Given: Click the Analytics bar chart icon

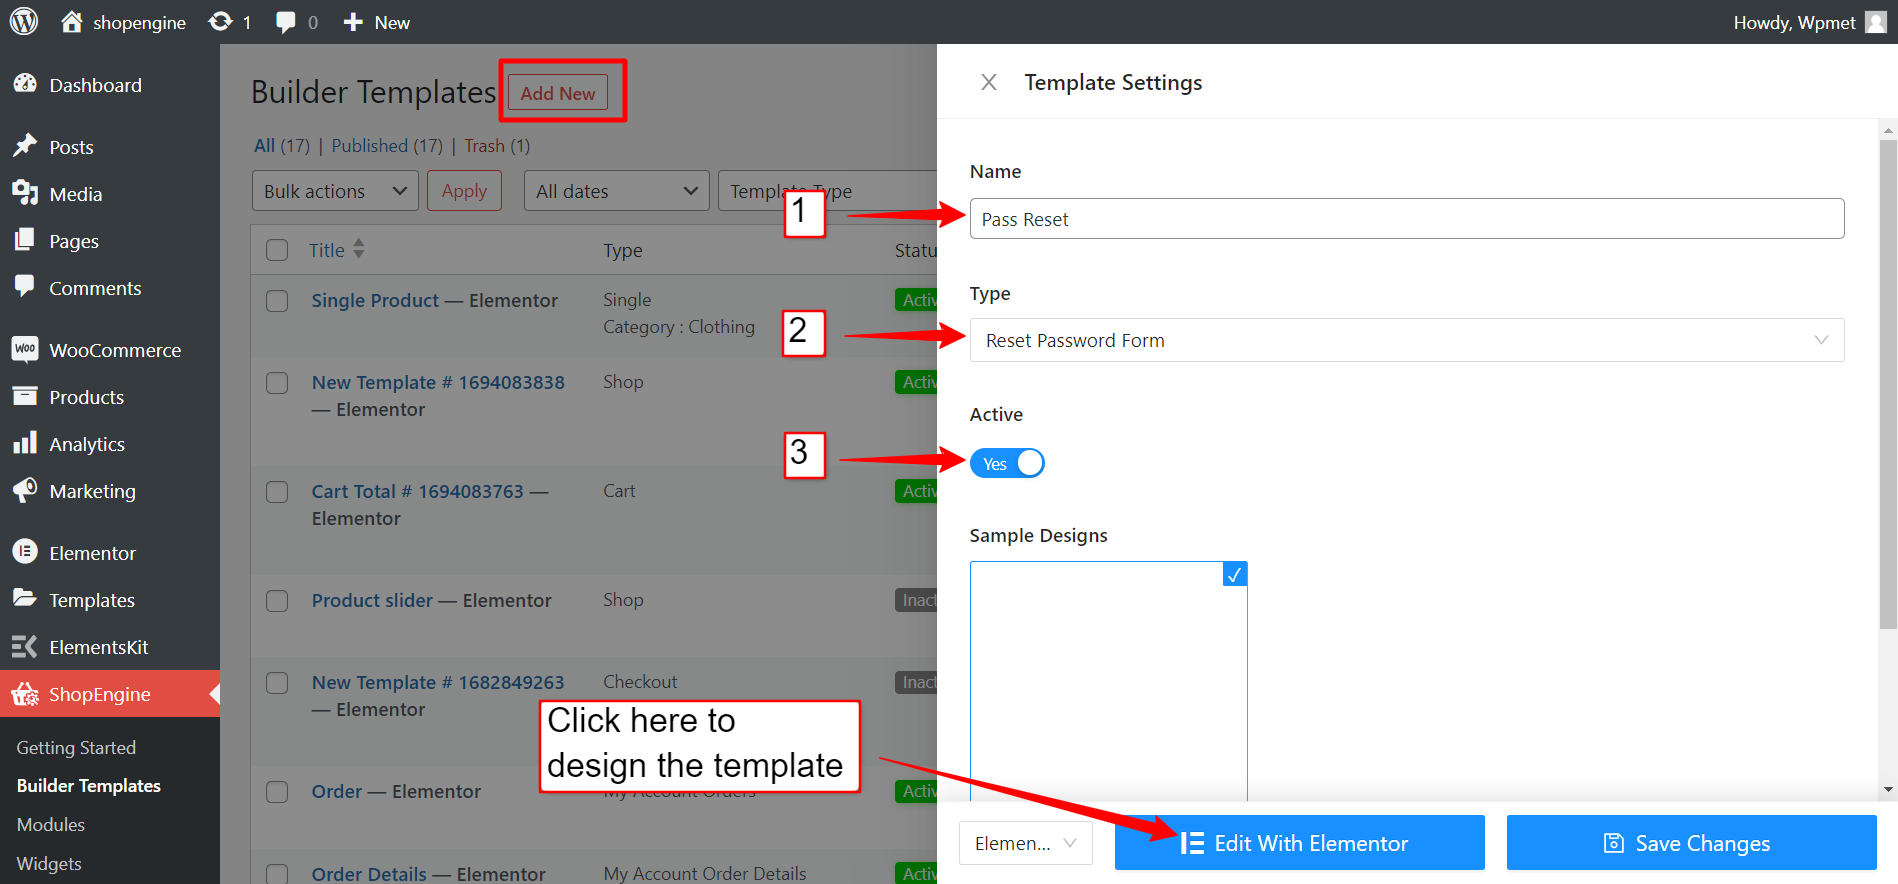Looking at the screenshot, I should tap(25, 443).
